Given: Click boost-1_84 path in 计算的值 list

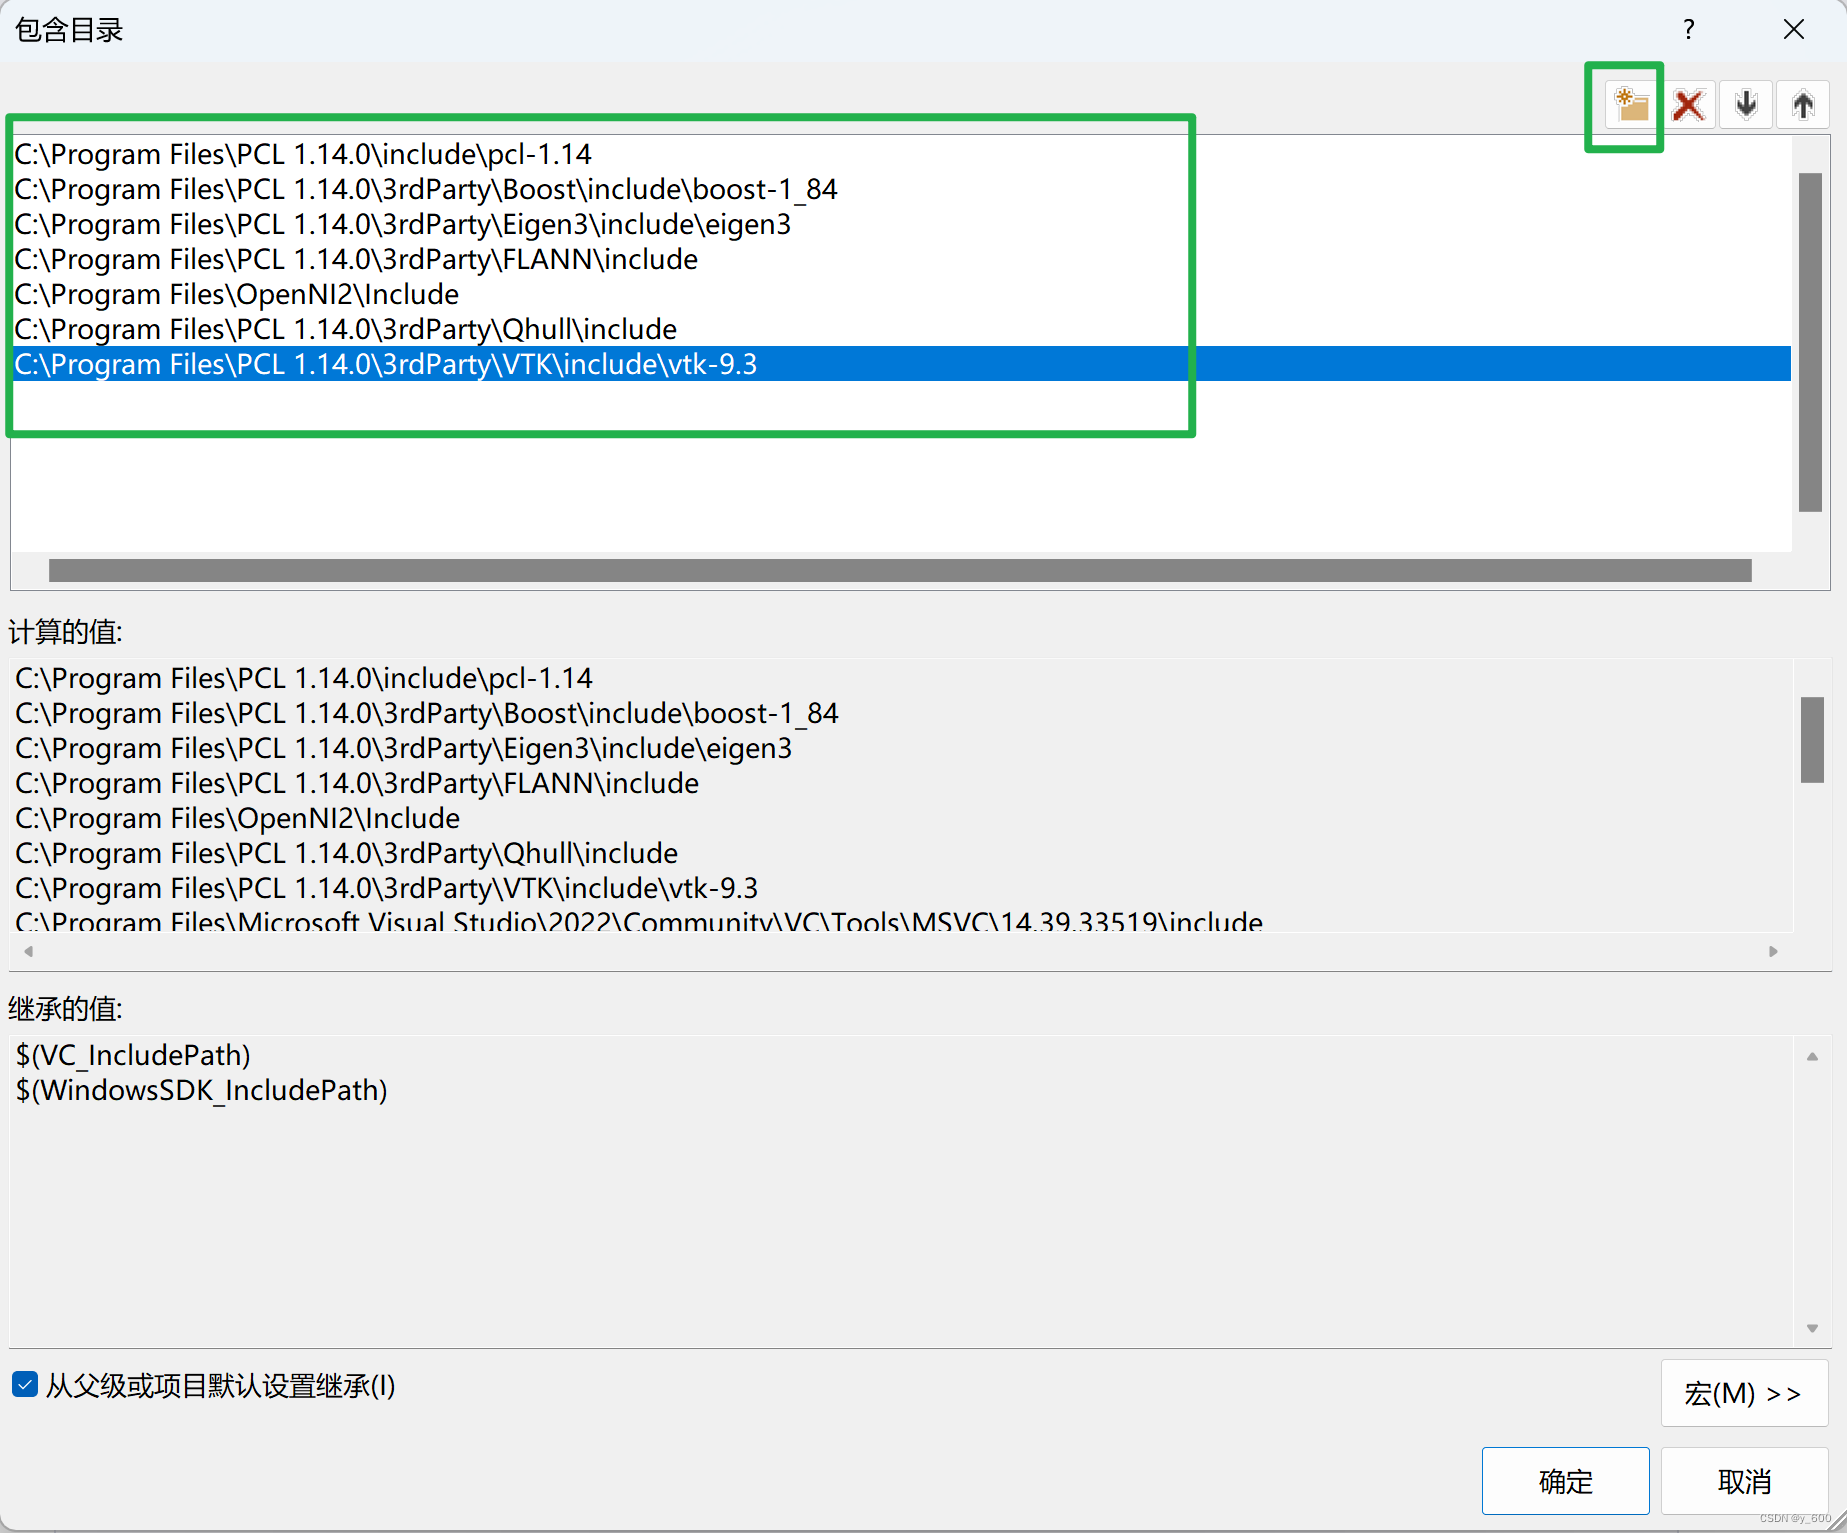Looking at the screenshot, I should click(x=427, y=713).
